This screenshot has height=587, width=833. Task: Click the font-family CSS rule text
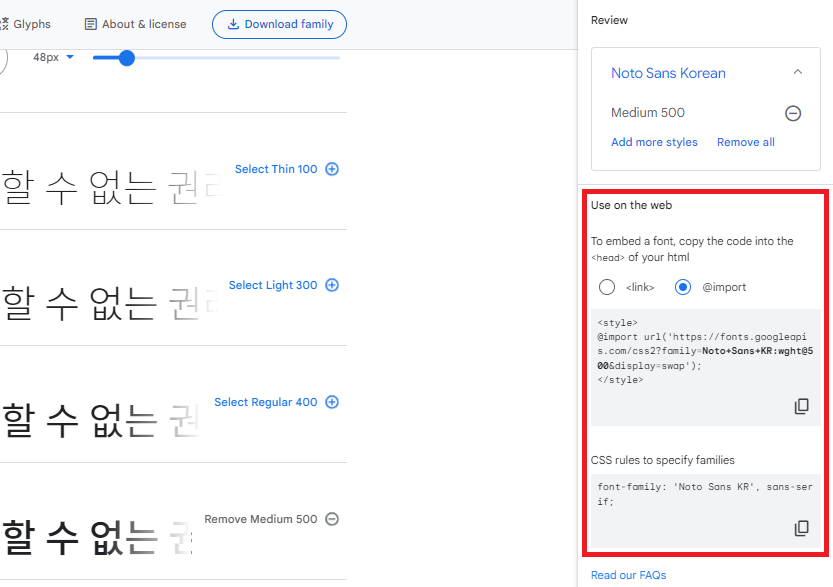point(705,494)
